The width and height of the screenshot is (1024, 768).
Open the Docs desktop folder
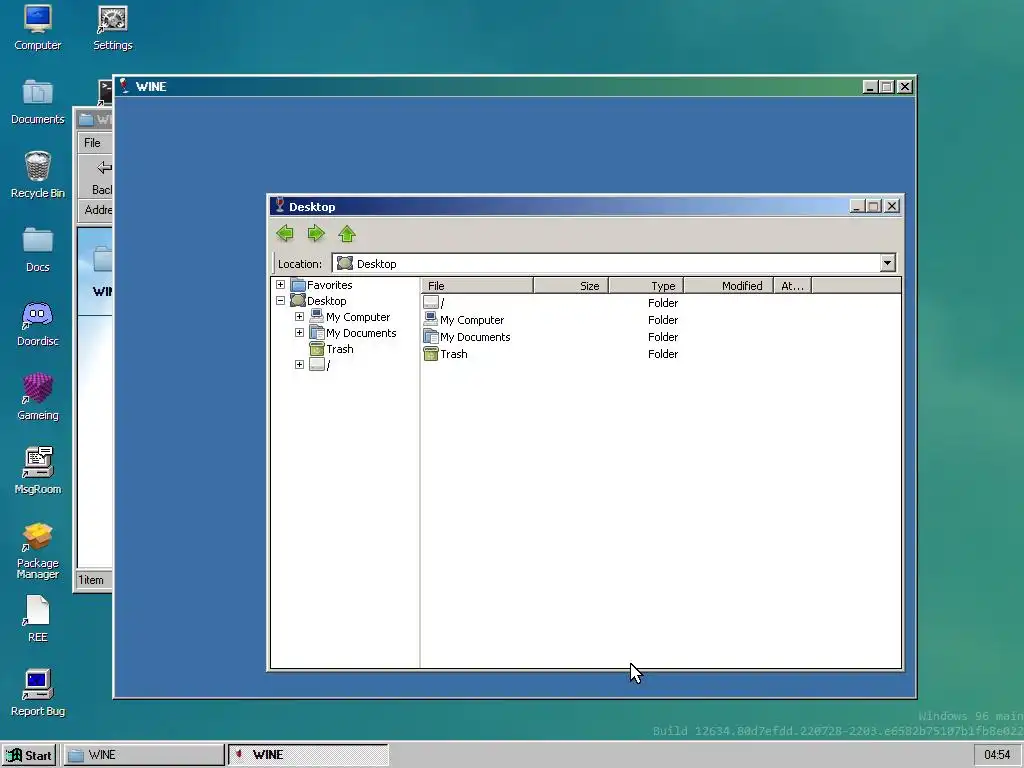[x=37, y=249]
